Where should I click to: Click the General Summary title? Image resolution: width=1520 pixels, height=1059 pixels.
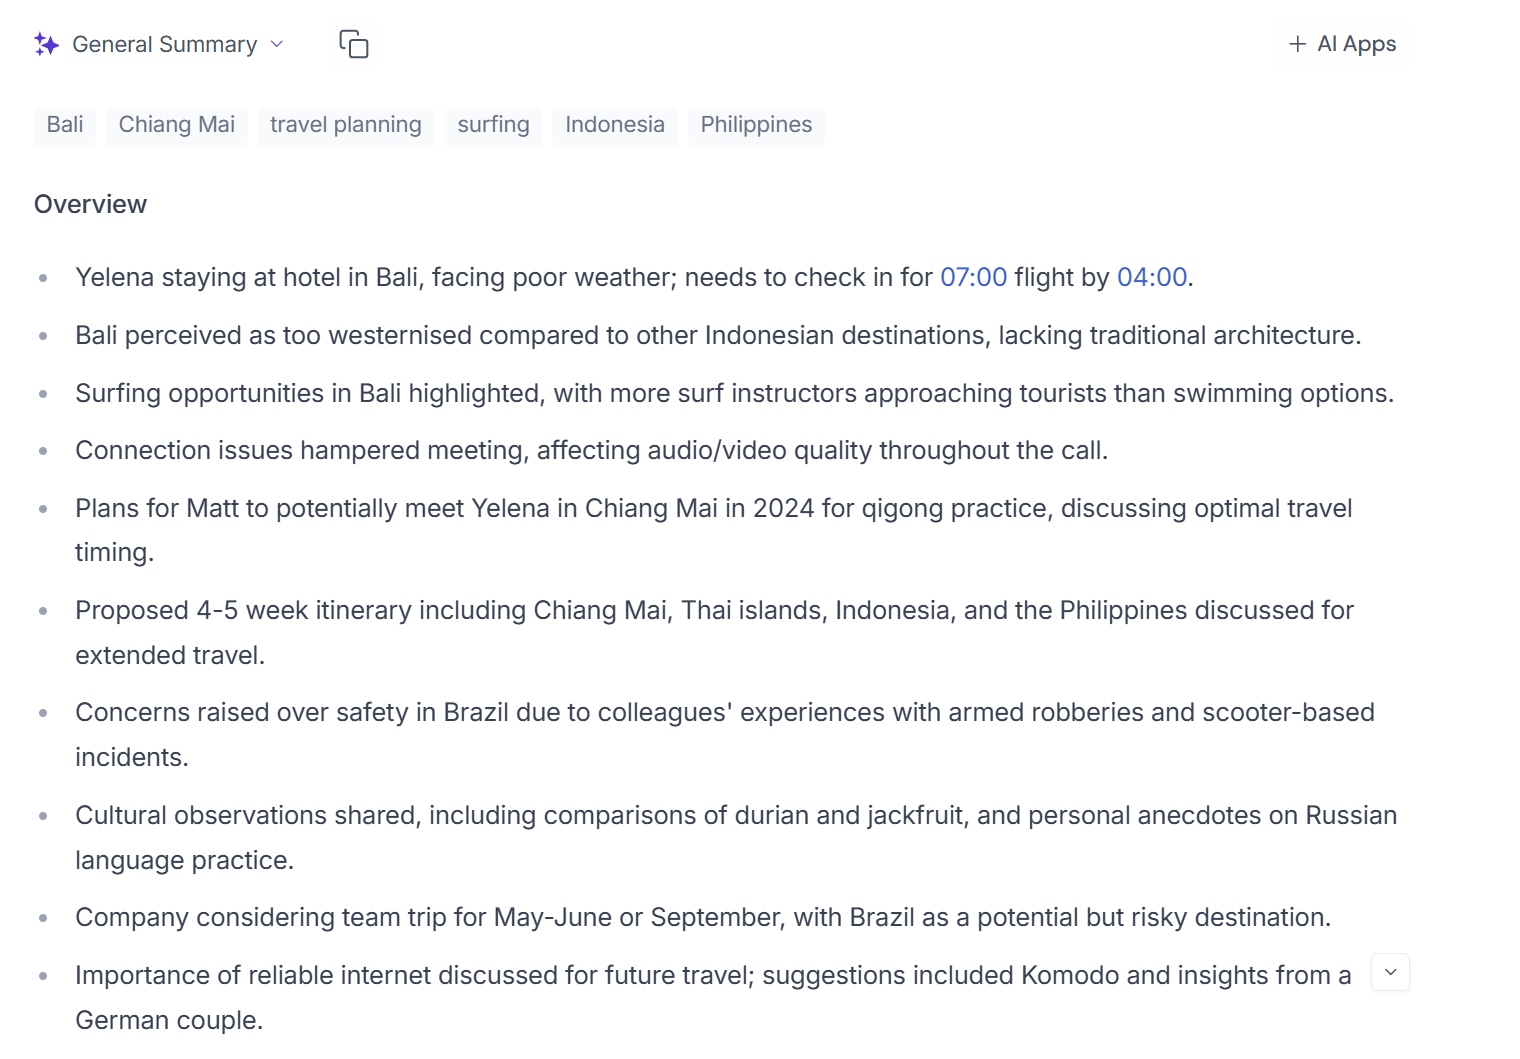pyautogui.click(x=165, y=44)
